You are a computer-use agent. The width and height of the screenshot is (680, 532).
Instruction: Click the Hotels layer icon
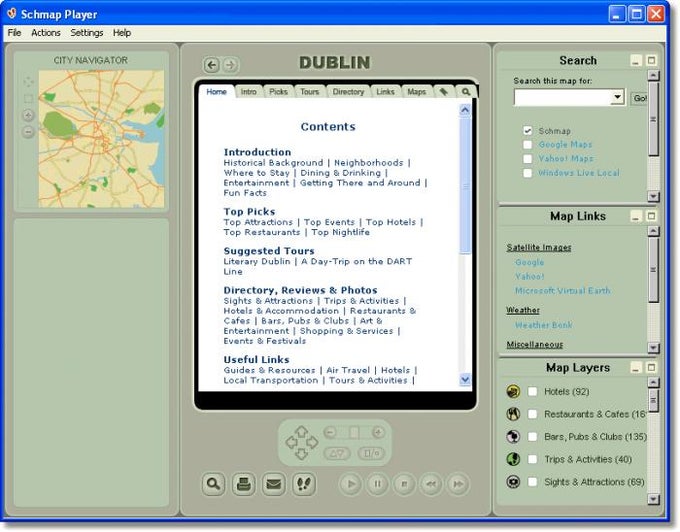click(513, 392)
